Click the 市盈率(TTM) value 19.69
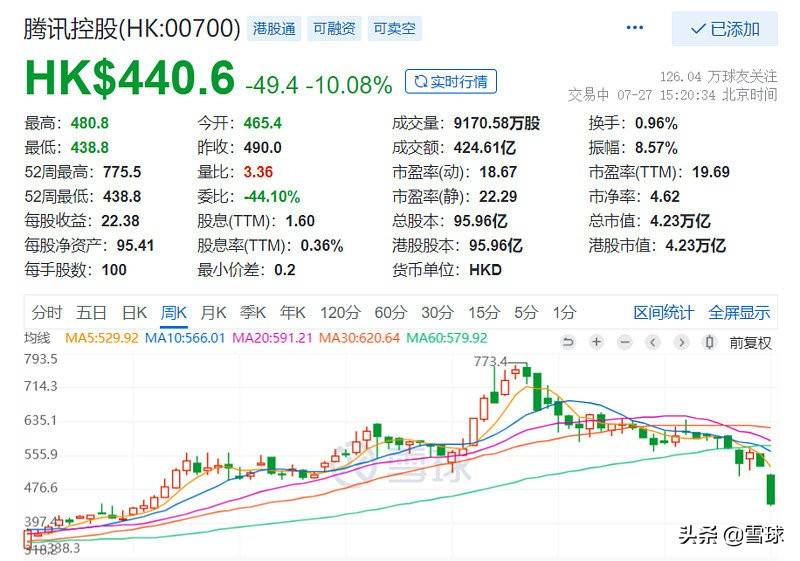800x561 pixels. coord(711,172)
